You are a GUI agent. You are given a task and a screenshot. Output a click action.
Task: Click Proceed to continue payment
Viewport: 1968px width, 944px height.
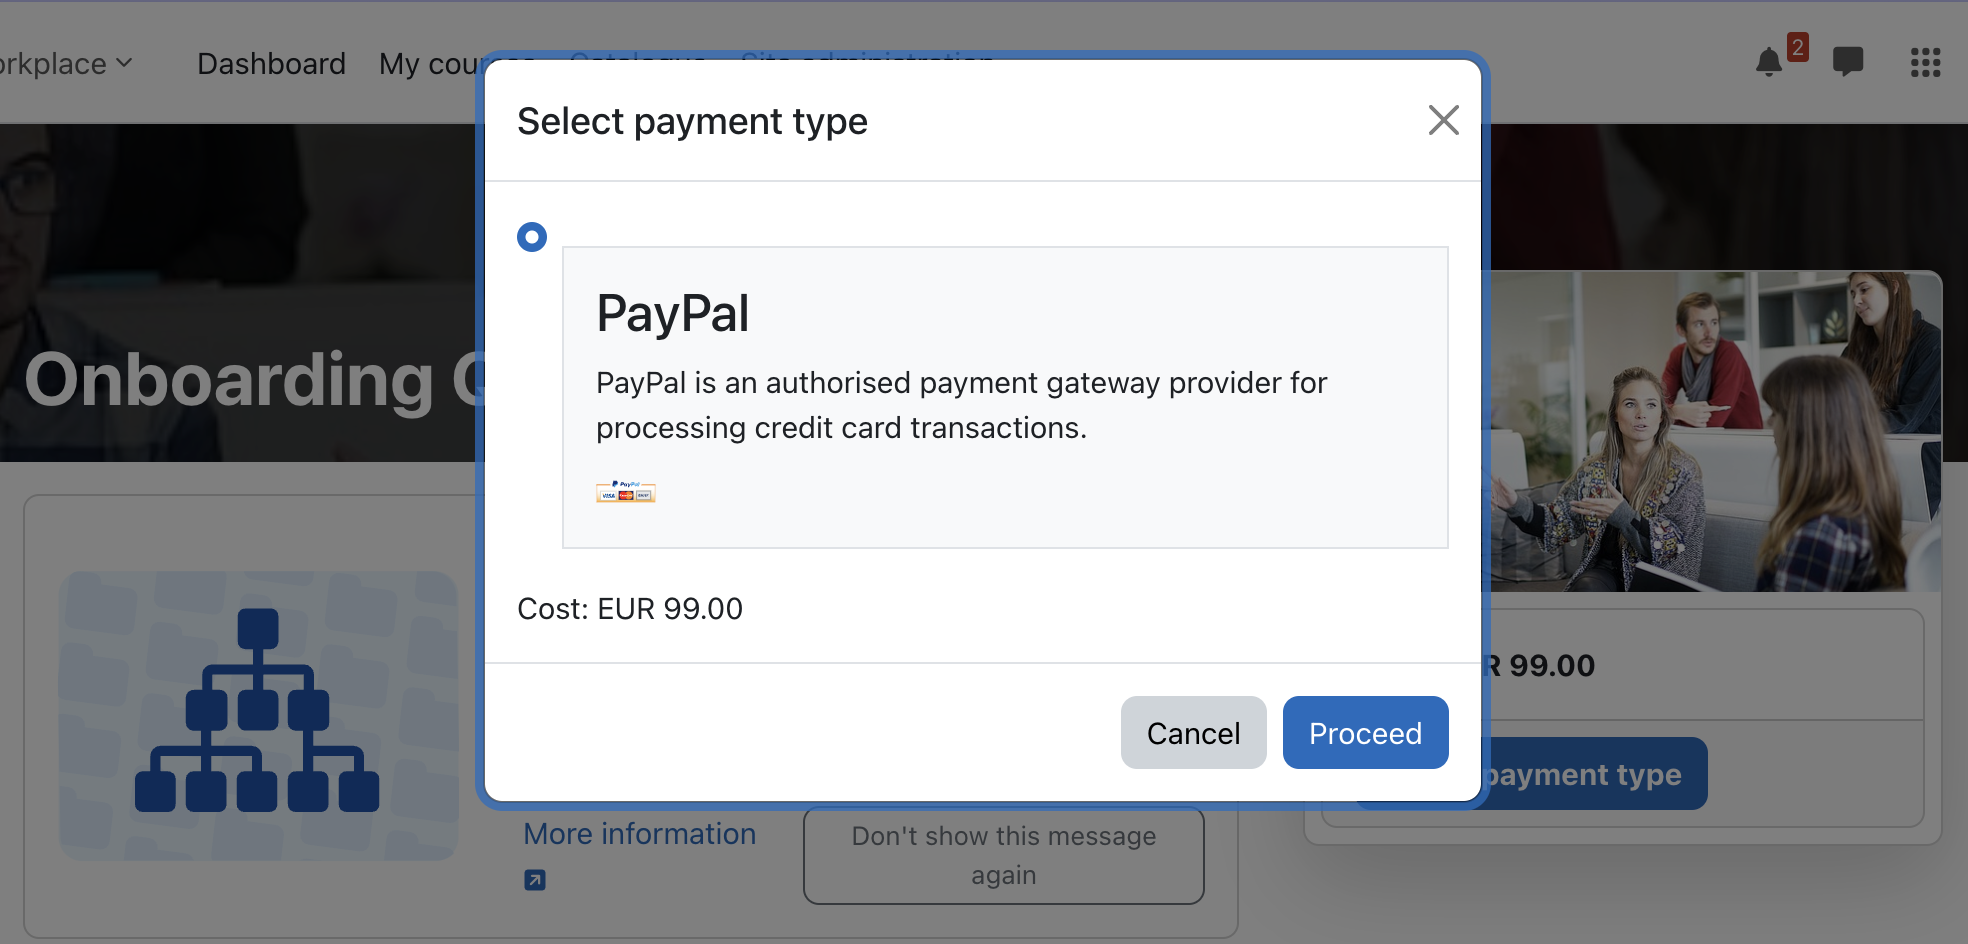pos(1365,733)
